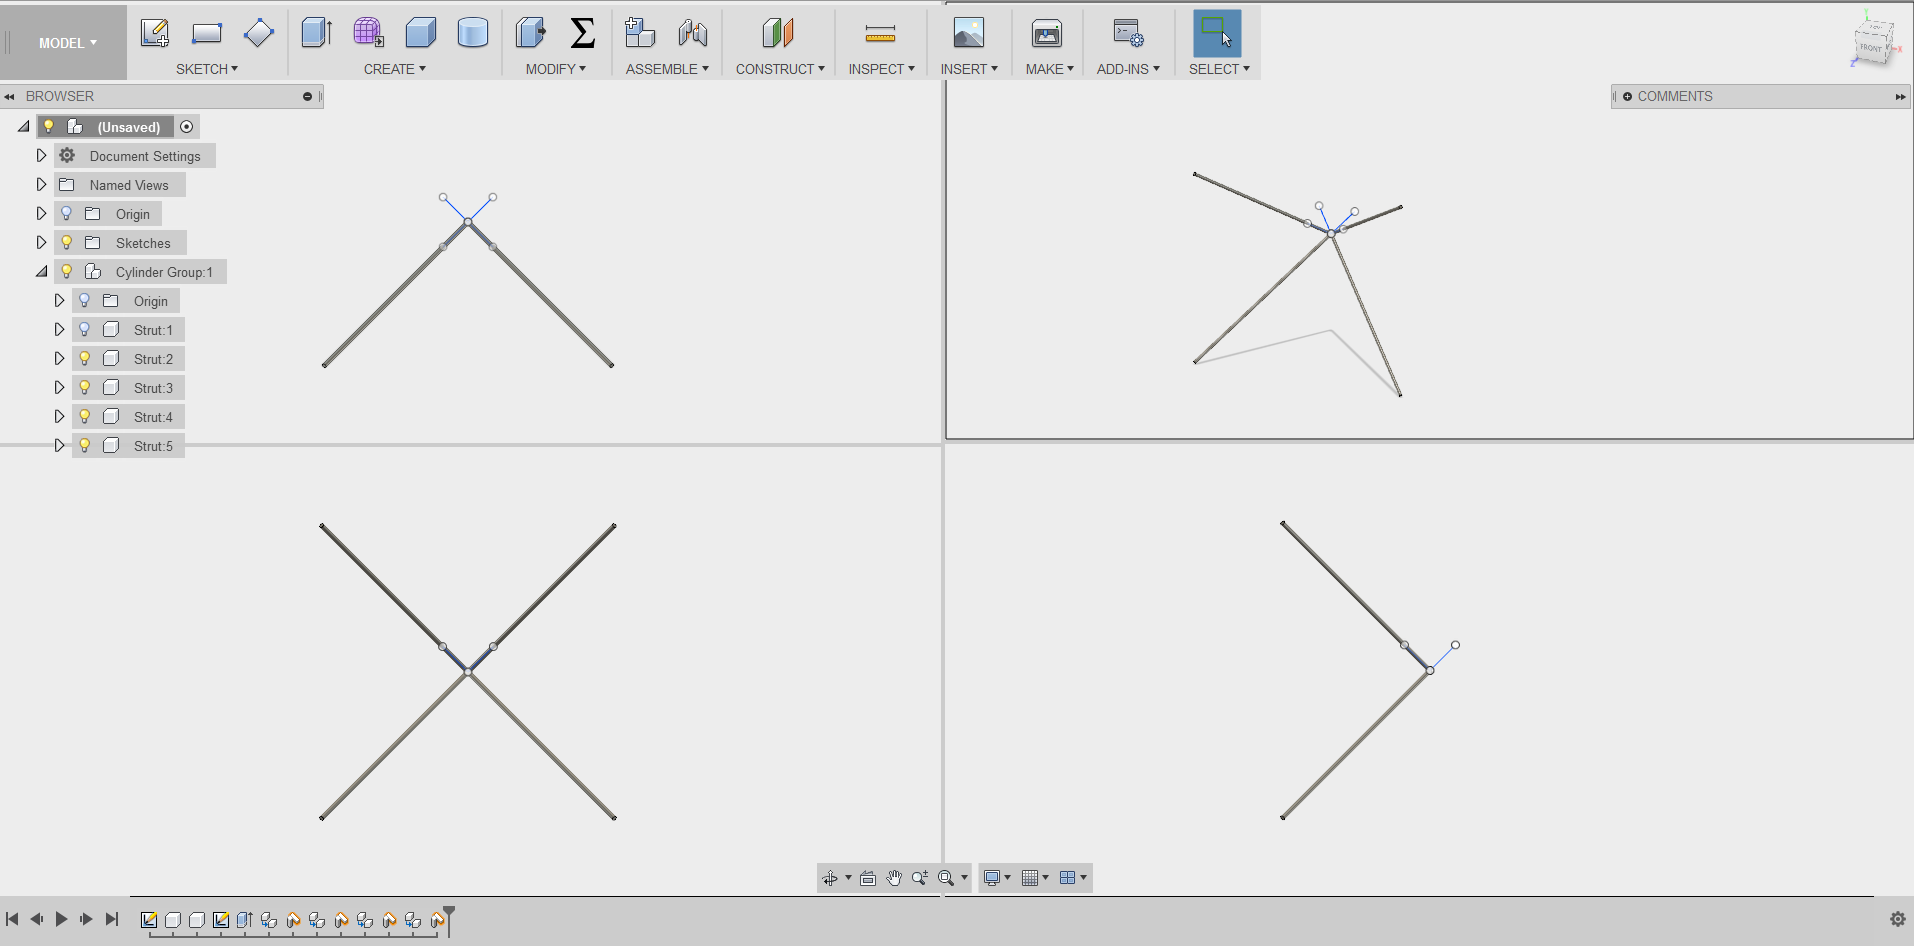Open the MODEL workspace switcher
1914x946 pixels.
pyautogui.click(x=63, y=42)
